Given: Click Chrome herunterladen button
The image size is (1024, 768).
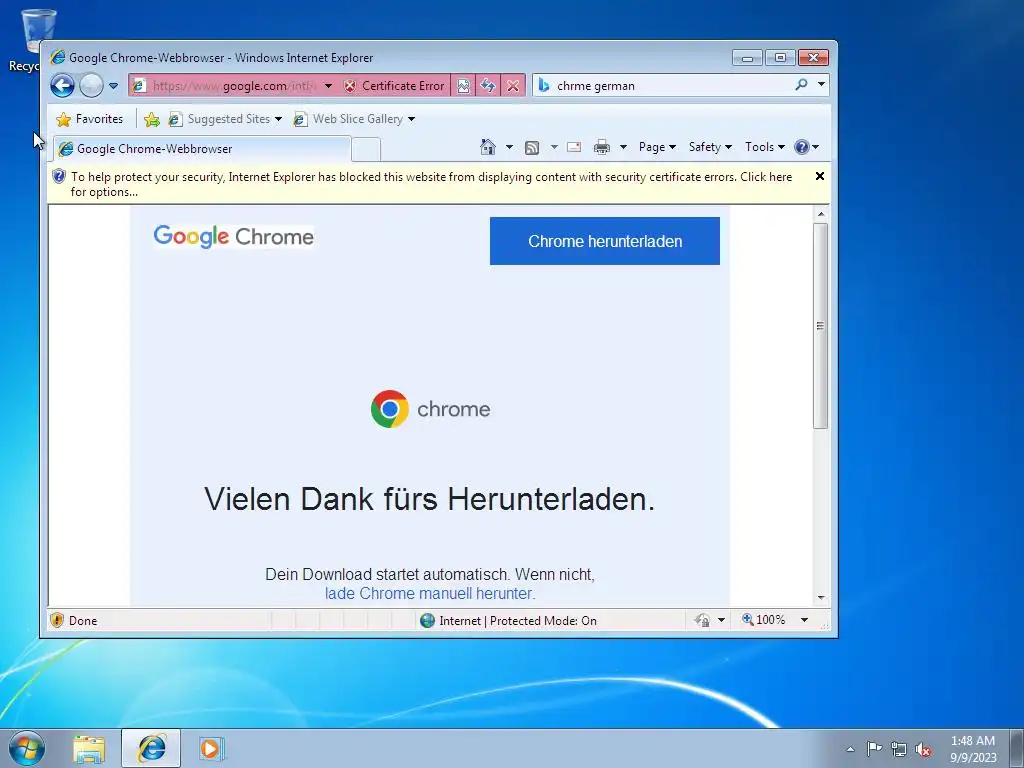Looking at the screenshot, I should [605, 241].
